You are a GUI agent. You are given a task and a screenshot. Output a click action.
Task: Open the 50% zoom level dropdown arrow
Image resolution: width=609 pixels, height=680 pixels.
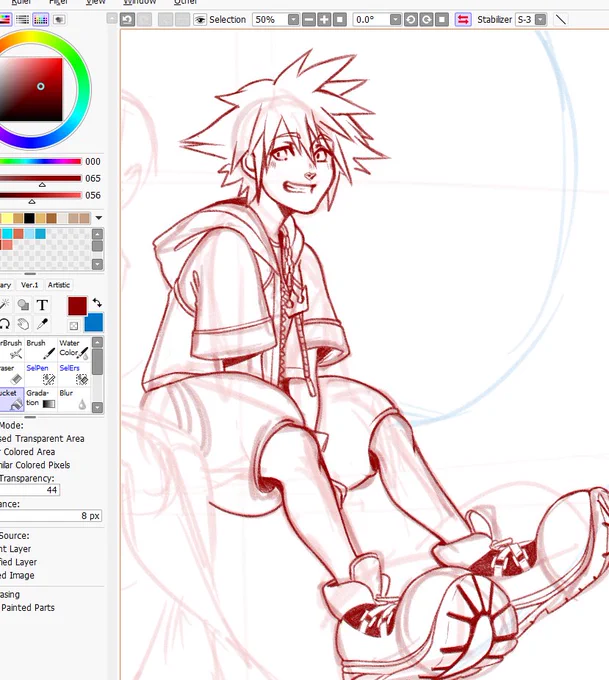coord(293,20)
